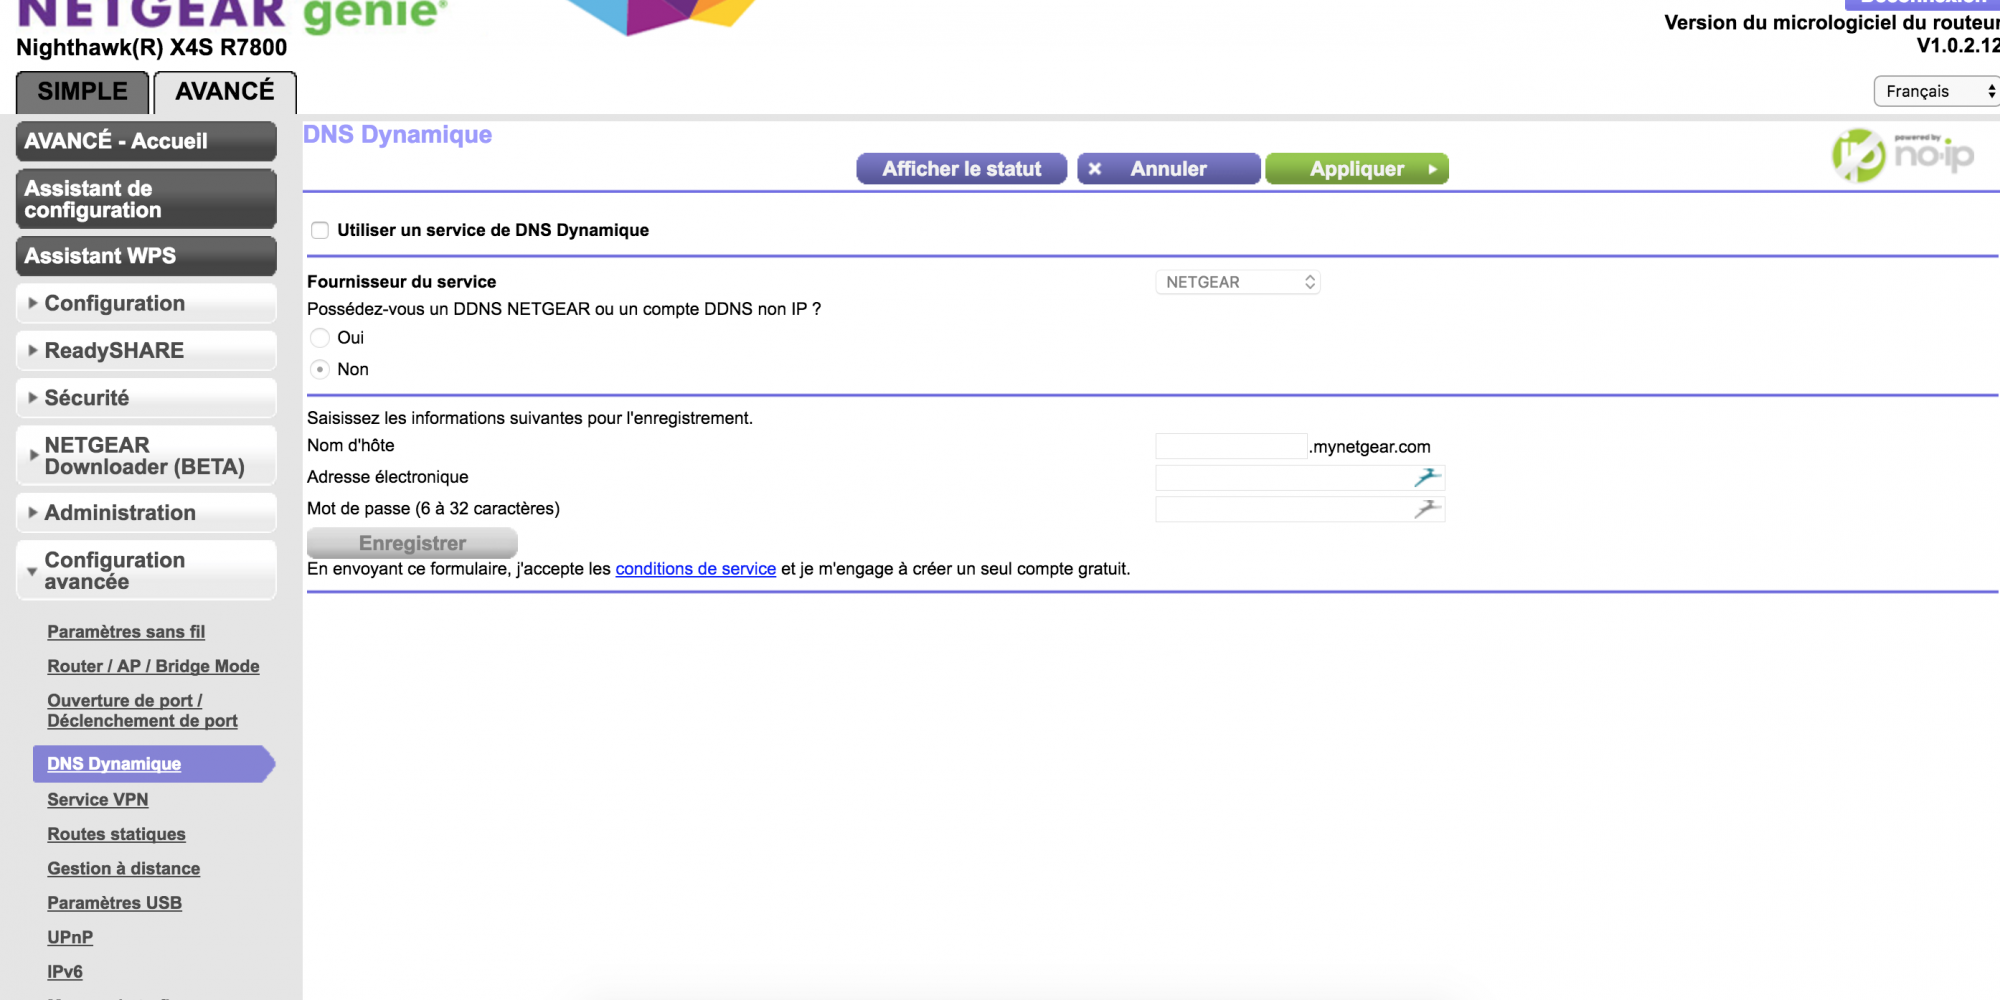Open the Français language dropdown

(1937, 91)
